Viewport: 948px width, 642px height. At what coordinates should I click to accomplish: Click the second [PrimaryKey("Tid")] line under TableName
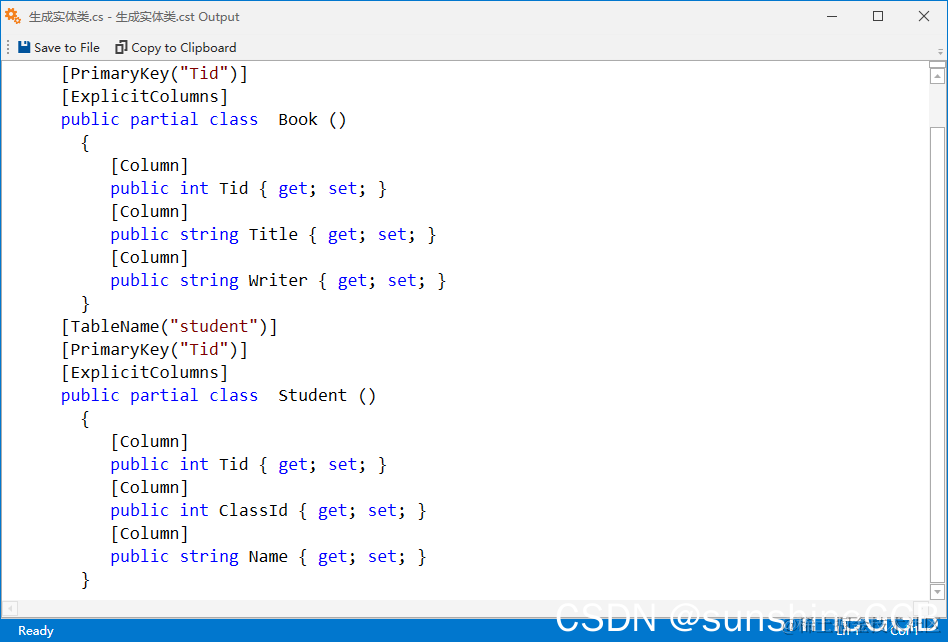click(154, 349)
